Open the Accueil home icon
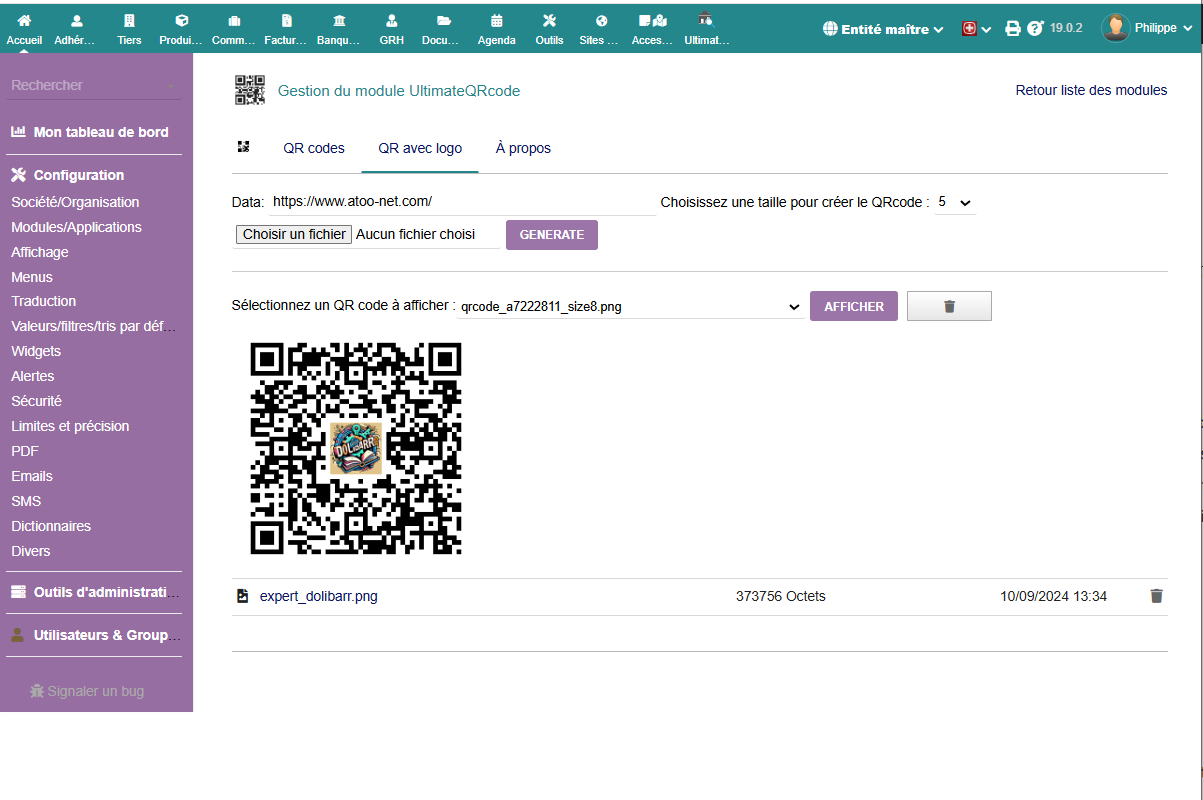 24,20
